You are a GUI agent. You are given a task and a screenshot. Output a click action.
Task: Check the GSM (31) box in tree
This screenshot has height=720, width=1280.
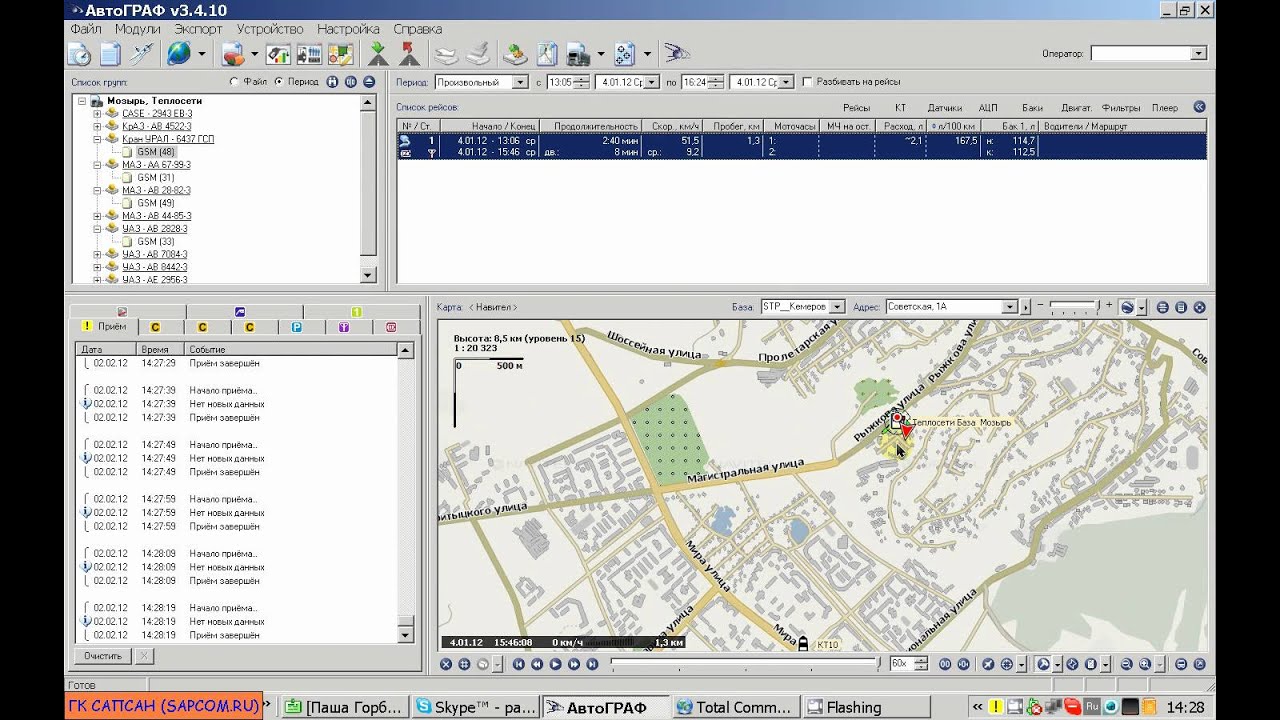(127, 177)
